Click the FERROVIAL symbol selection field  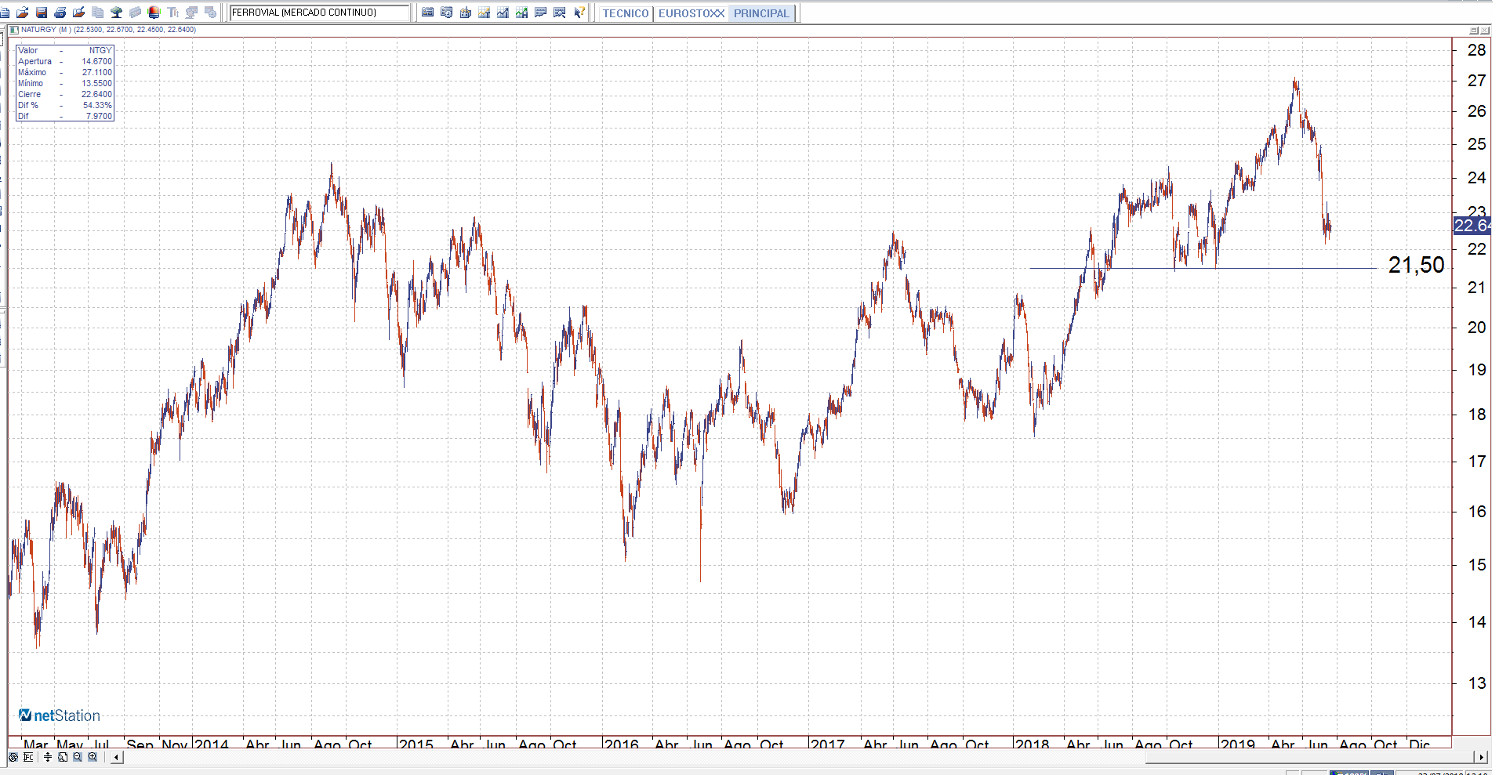pyautogui.click(x=318, y=13)
